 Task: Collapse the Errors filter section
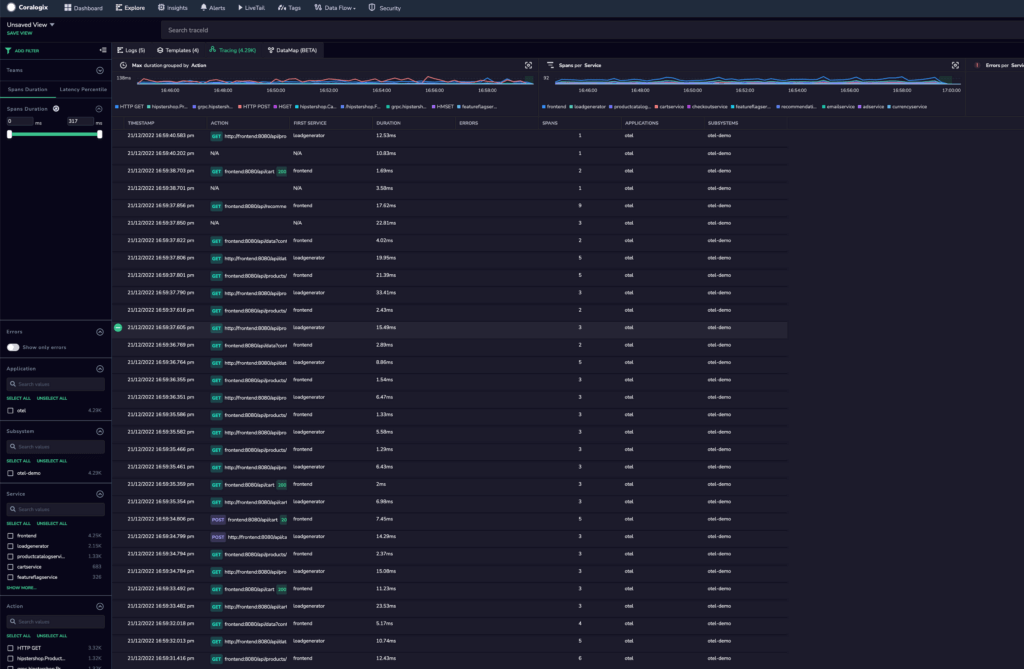click(100, 332)
